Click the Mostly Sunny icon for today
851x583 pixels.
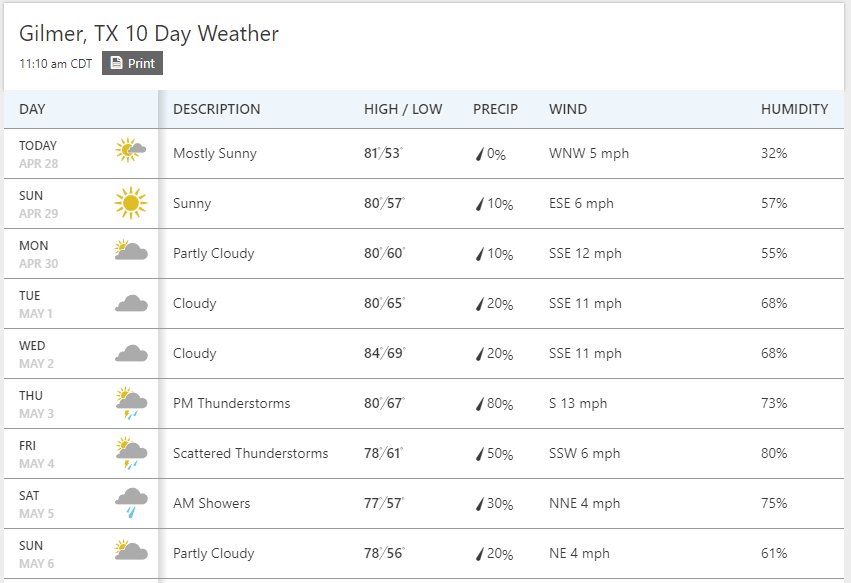[x=131, y=150]
